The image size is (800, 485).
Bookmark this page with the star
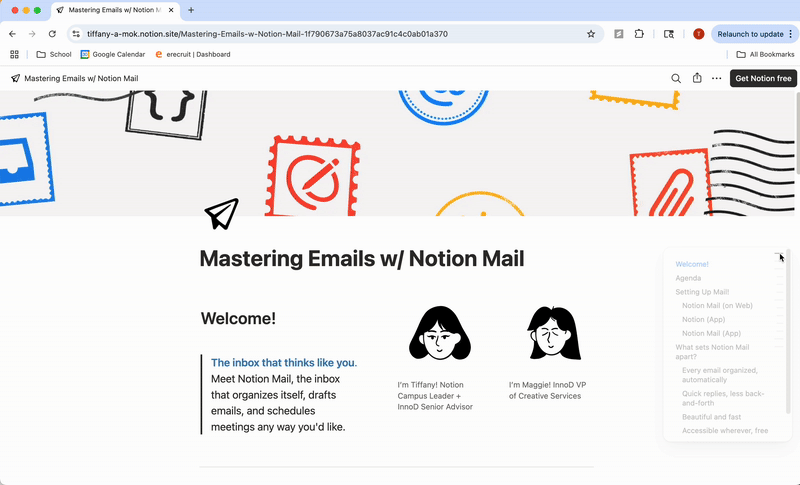[591, 34]
